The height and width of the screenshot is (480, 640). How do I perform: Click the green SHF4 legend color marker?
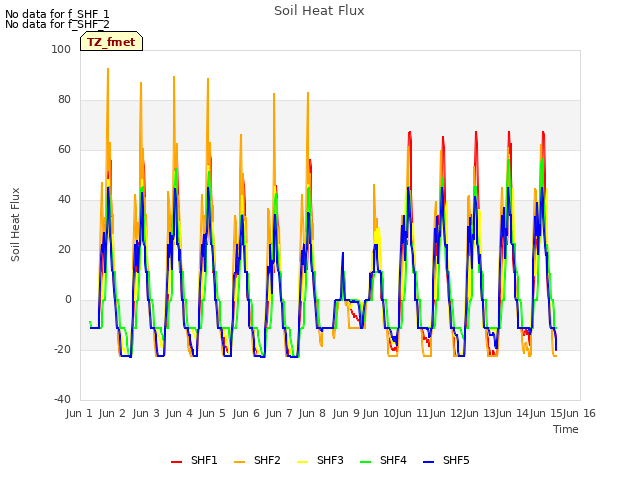366,462
